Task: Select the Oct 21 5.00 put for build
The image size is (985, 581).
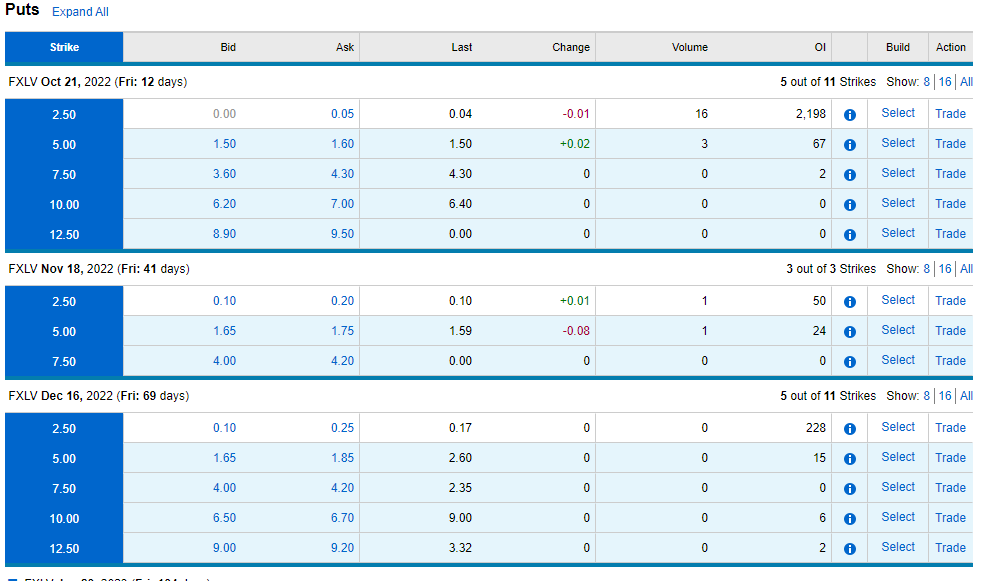Action: (898, 143)
